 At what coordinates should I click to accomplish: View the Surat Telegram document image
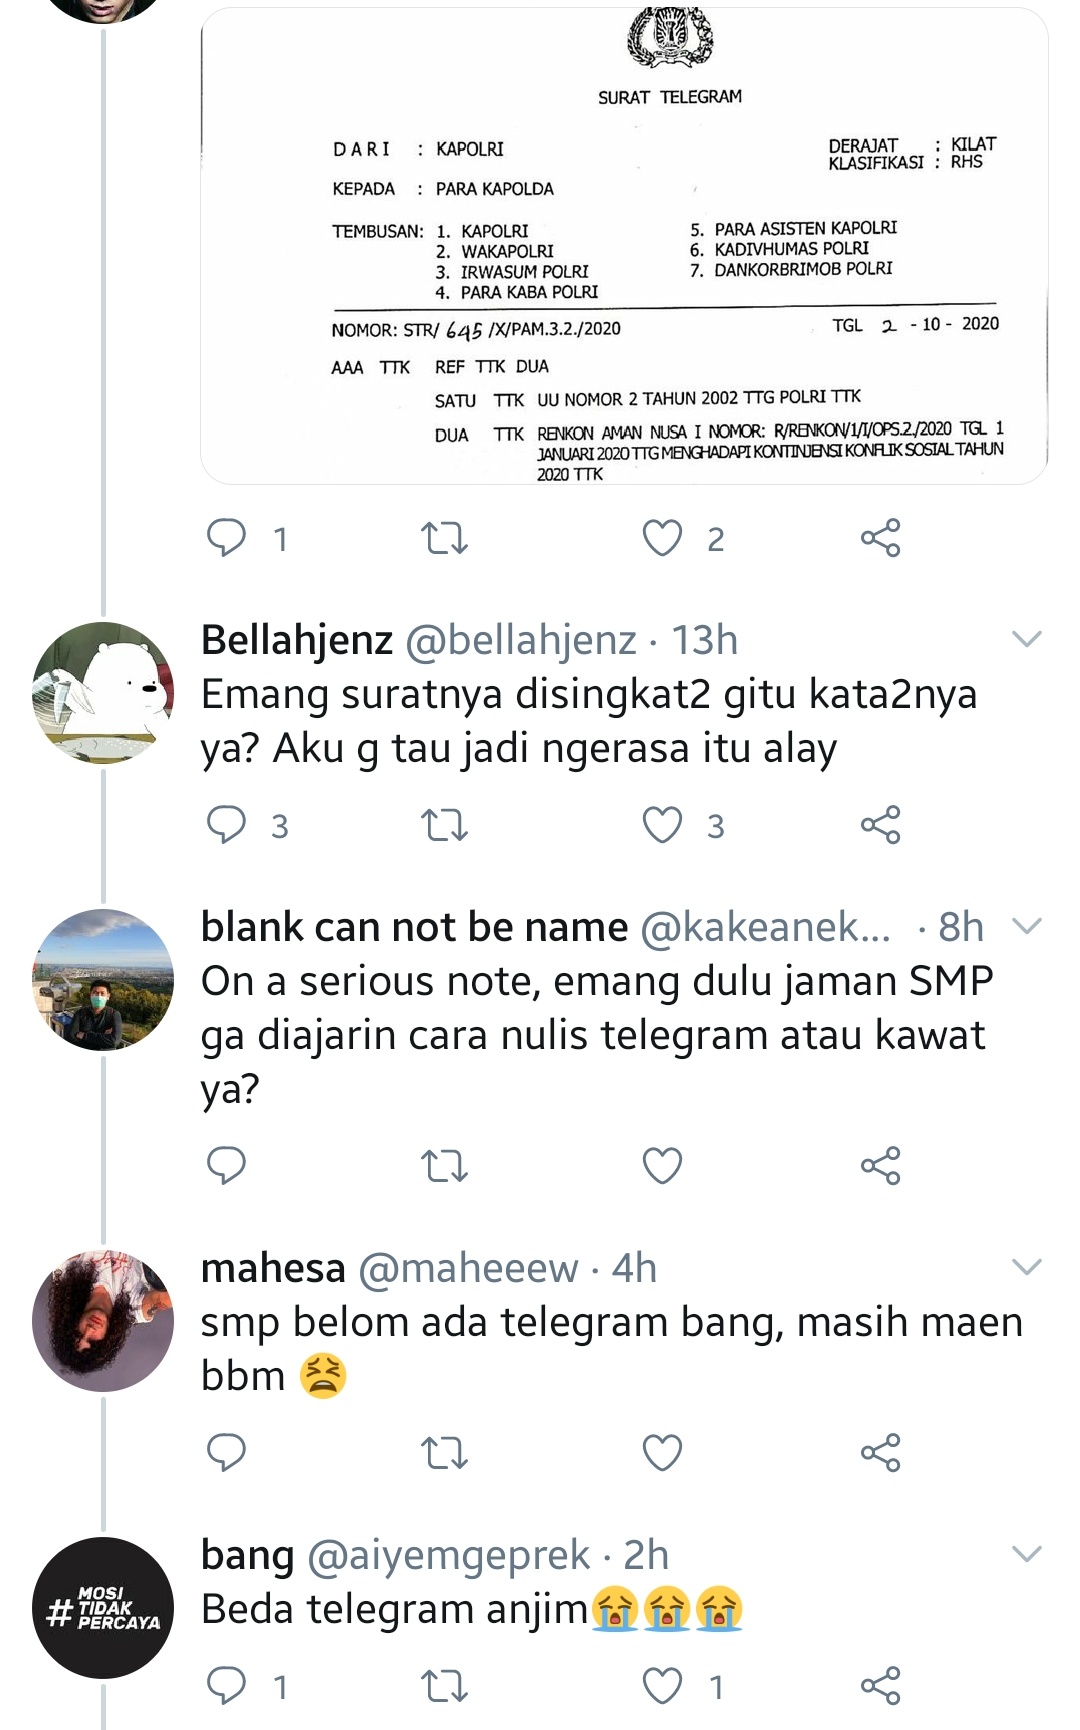pyautogui.click(x=624, y=246)
